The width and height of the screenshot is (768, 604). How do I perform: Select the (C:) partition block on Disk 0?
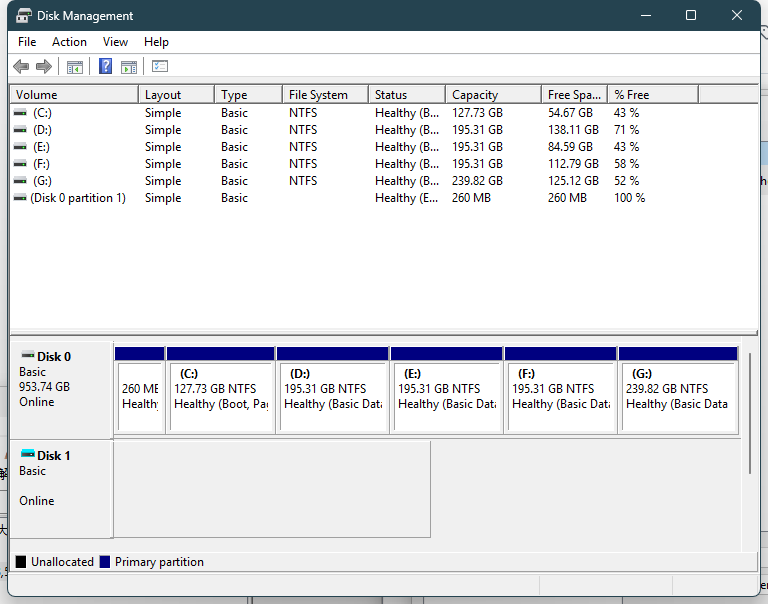pyautogui.click(x=220, y=396)
